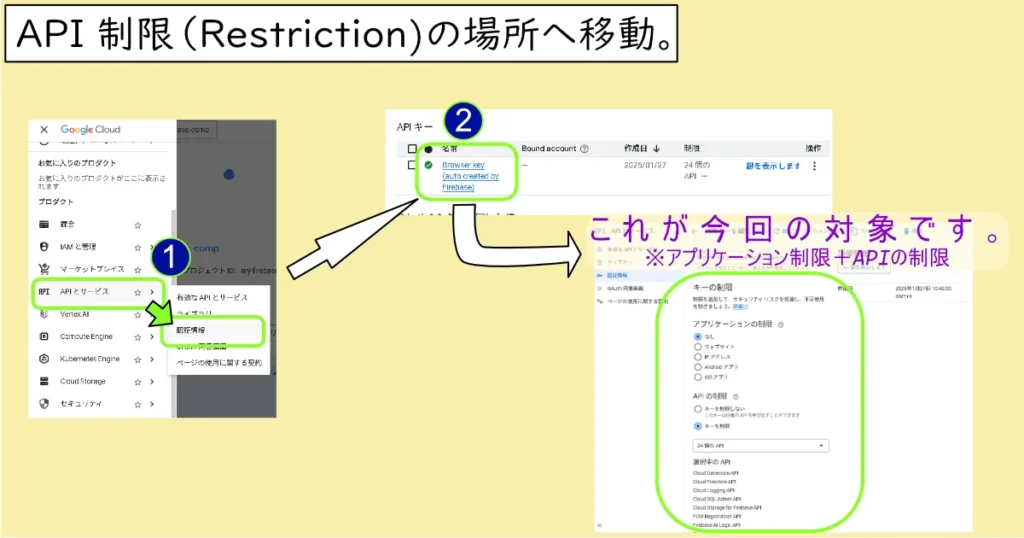Click Cloud Logging API in selected list
This screenshot has width=1024, height=538.
click(713, 490)
